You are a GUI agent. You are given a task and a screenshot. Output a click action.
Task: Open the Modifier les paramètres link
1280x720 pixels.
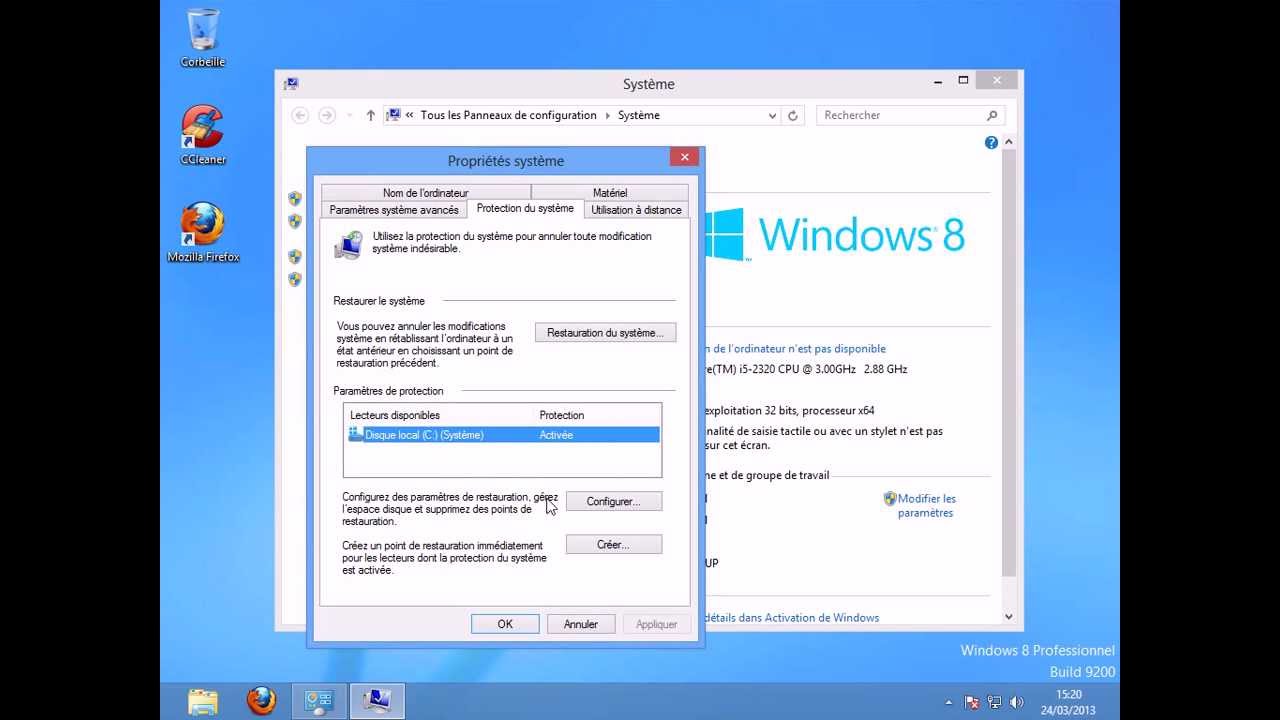click(926, 505)
